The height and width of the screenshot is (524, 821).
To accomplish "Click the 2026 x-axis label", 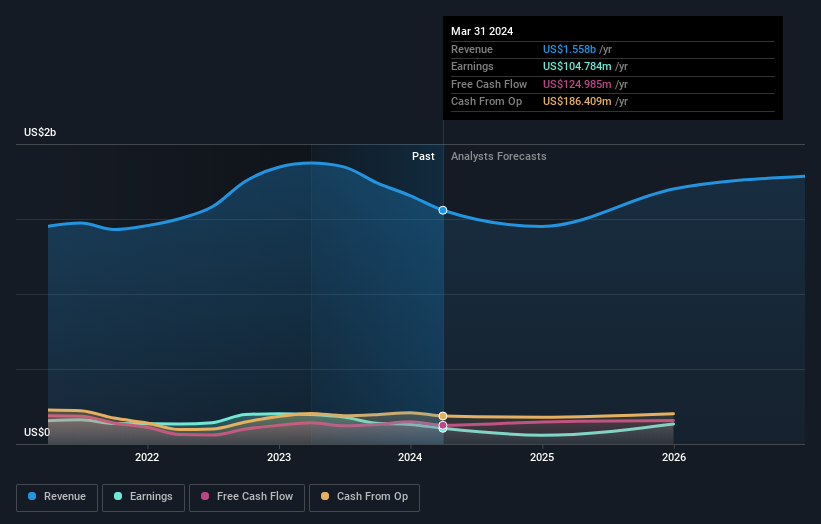I will pos(674,458).
